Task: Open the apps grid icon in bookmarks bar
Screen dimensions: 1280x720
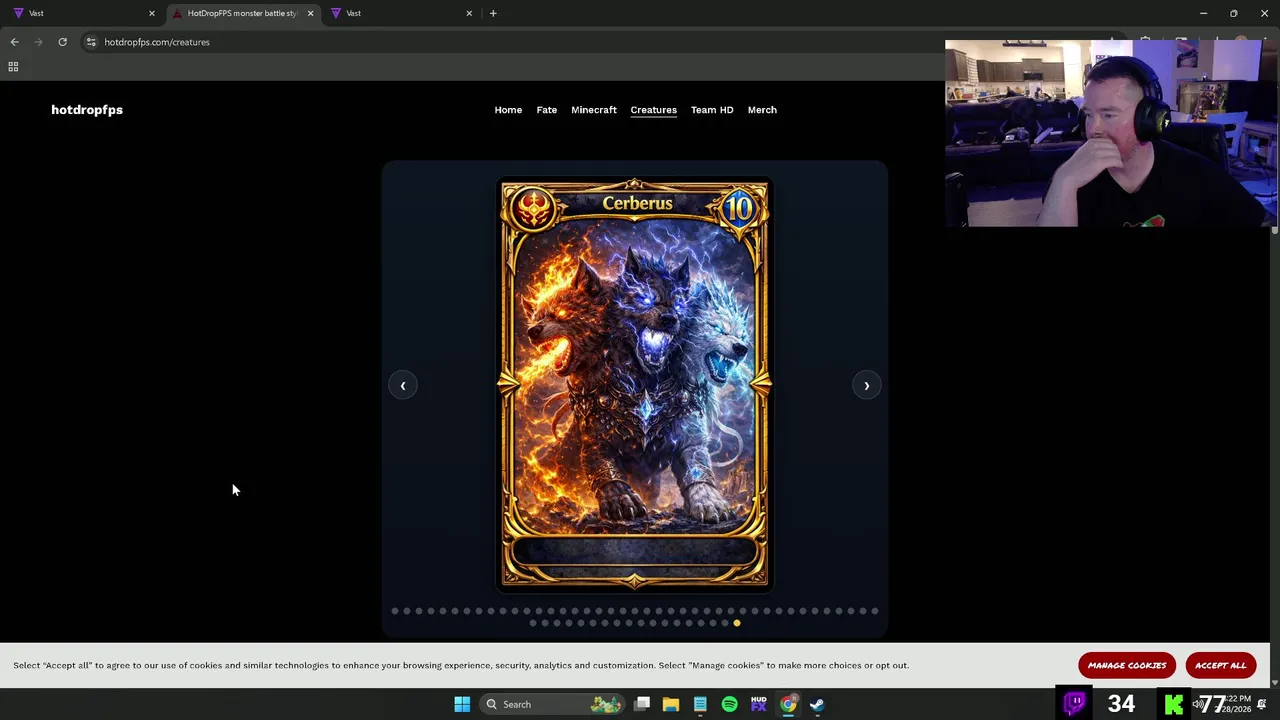Action: (x=13, y=67)
